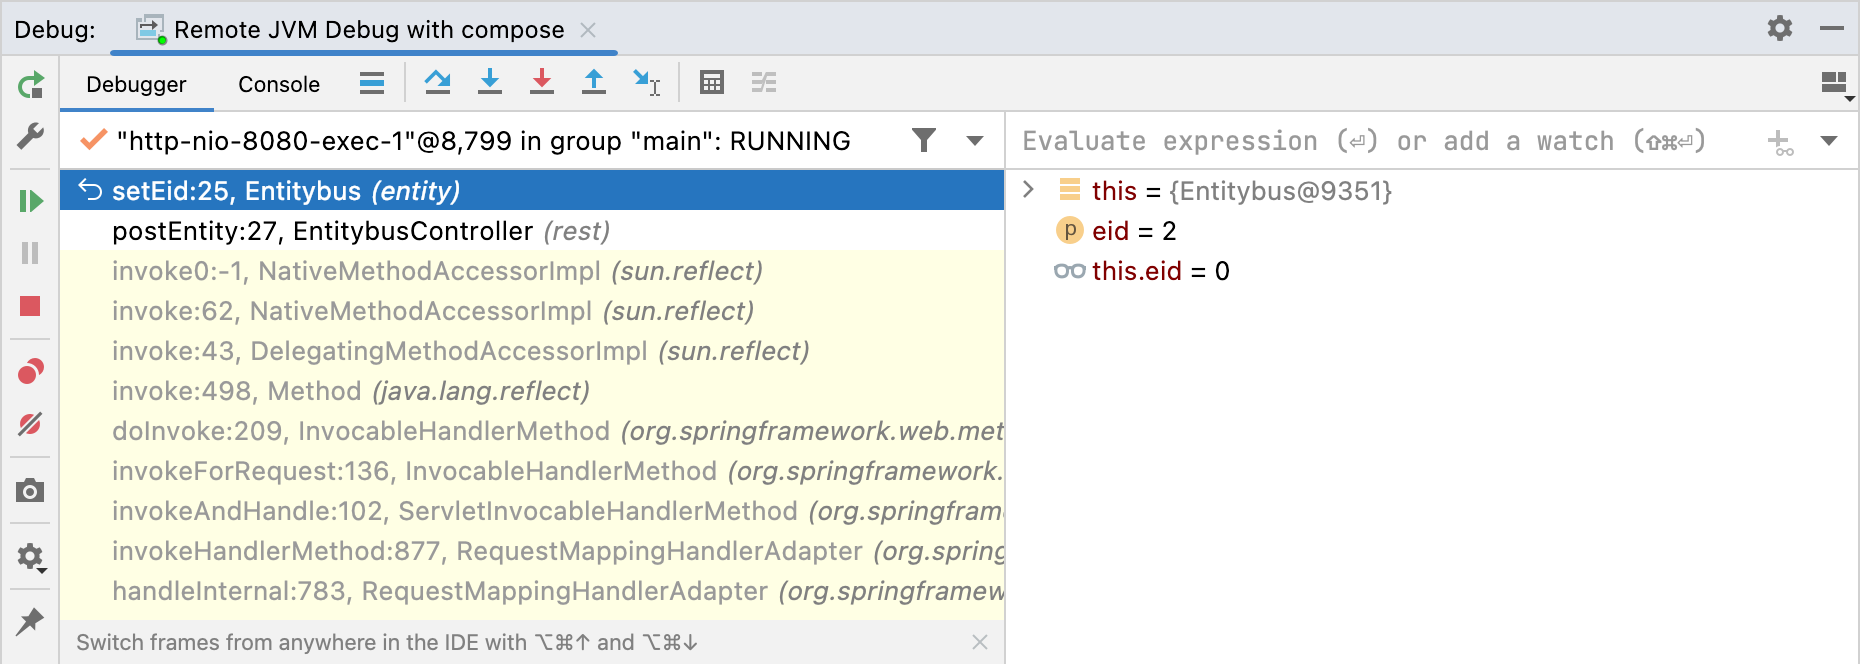Switch to the Console tab

click(279, 84)
